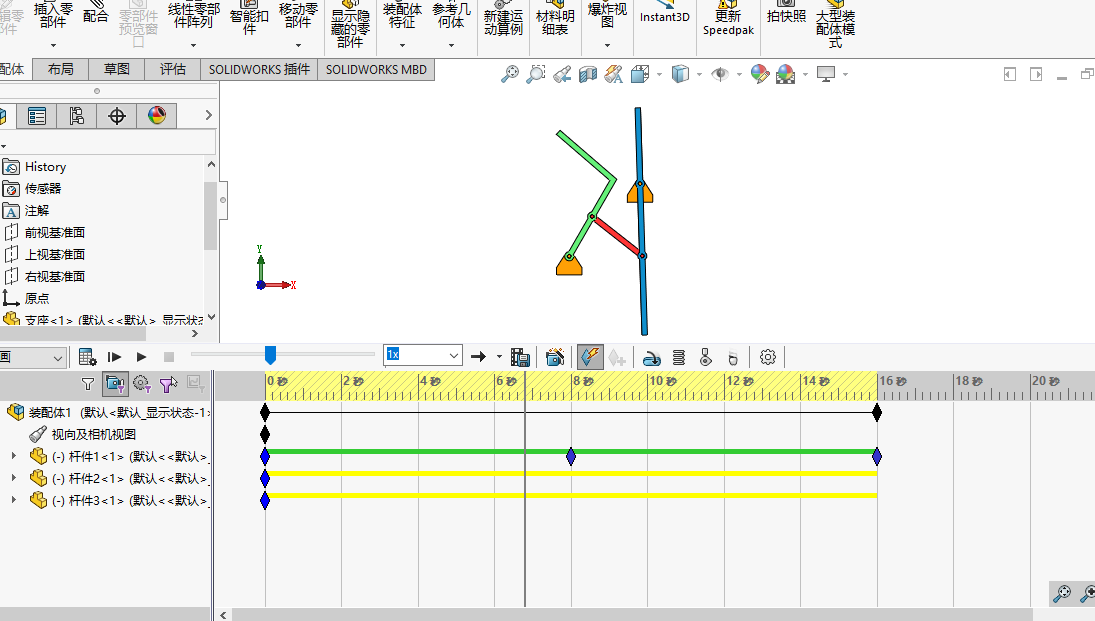Select 传感器 in the feature tree
Screen dimensions: 1095x621
[43, 189]
